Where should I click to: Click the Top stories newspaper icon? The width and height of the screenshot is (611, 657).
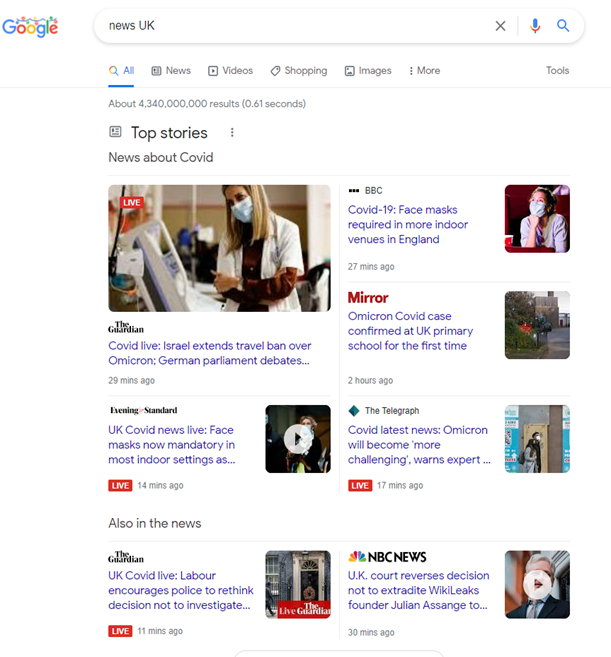(115, 132)
